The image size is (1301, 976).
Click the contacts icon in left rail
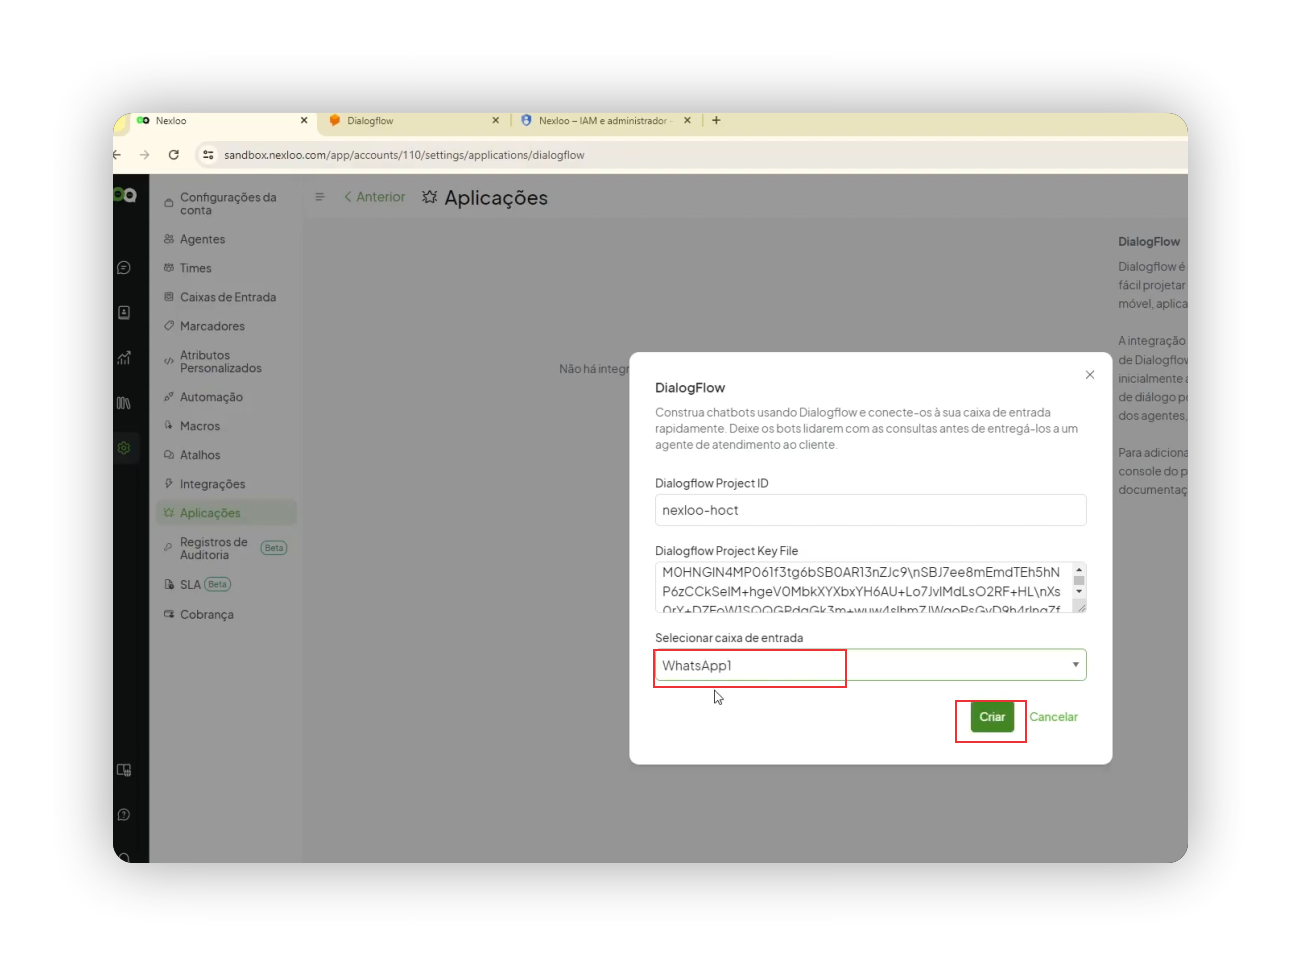click(124, 313)
